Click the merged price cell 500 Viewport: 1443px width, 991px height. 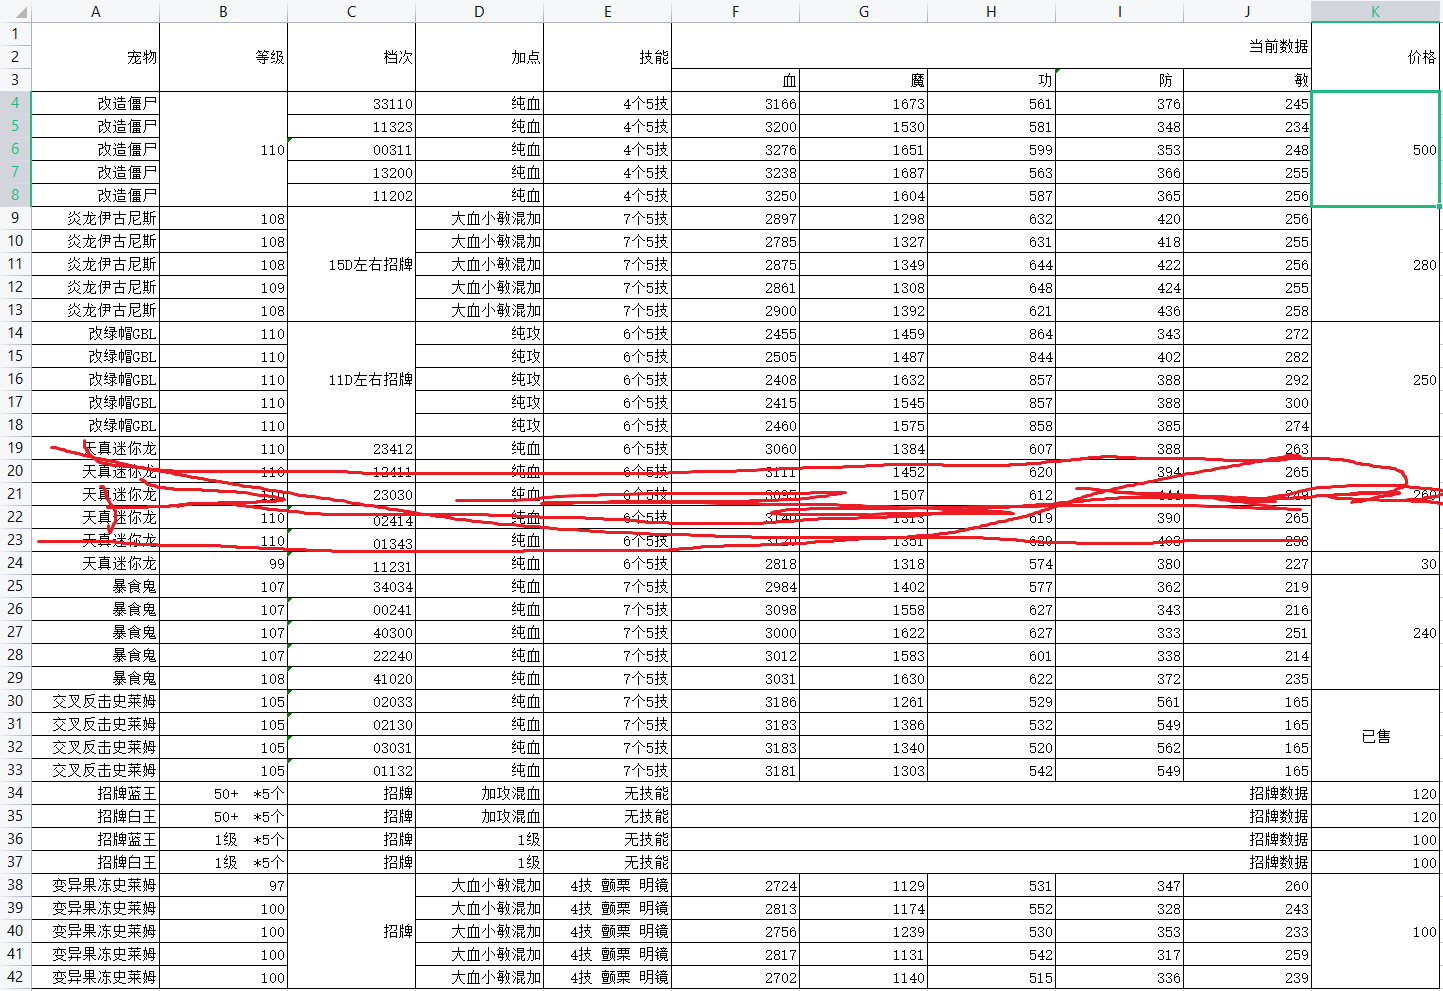[x=1375, y=149]
